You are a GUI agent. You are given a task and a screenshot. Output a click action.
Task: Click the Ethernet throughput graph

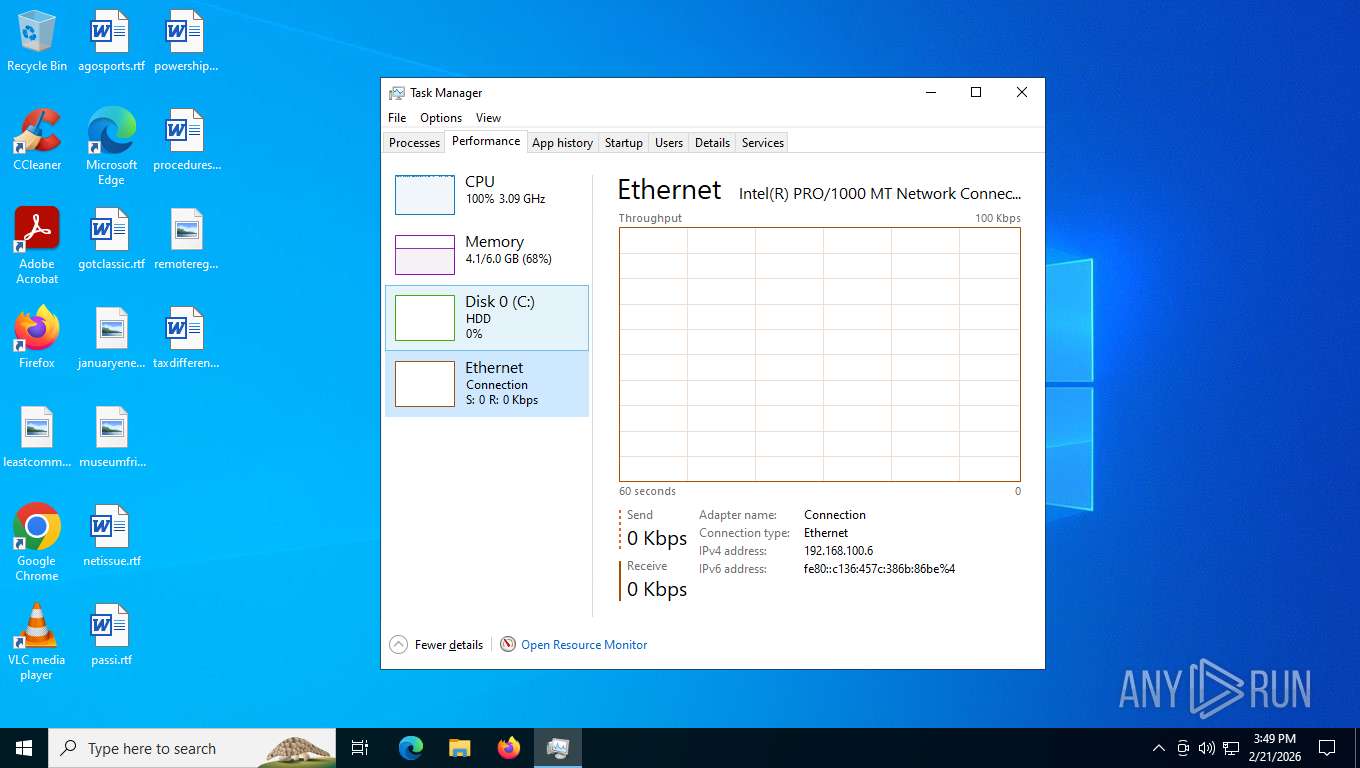(820, 355)
